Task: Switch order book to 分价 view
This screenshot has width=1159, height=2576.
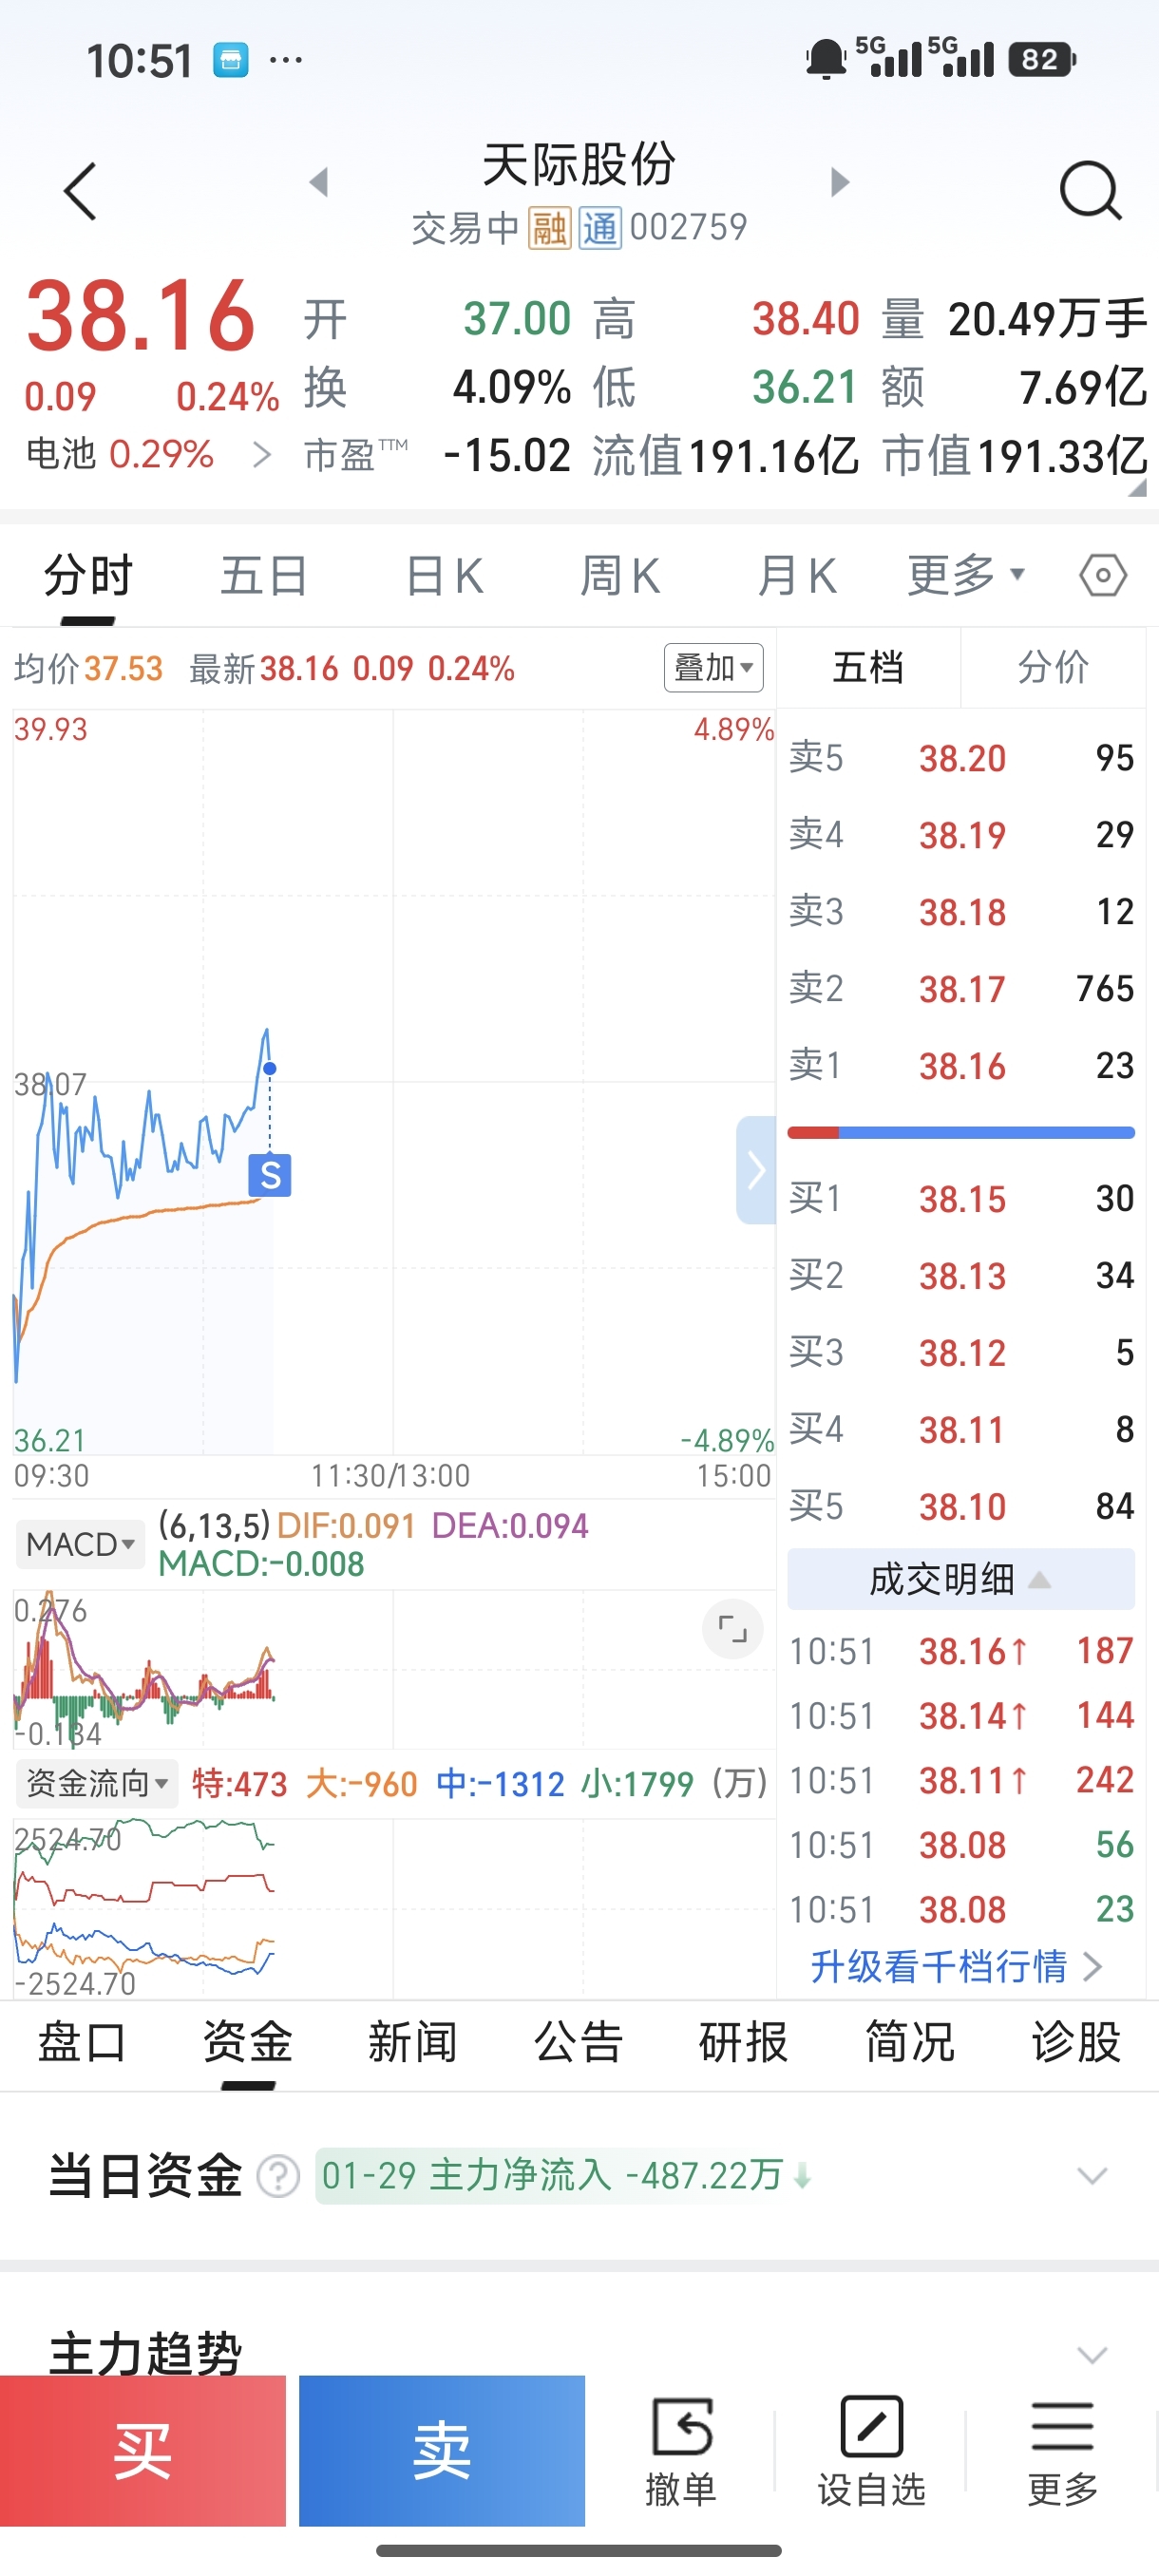Action: coord(1052,667)
